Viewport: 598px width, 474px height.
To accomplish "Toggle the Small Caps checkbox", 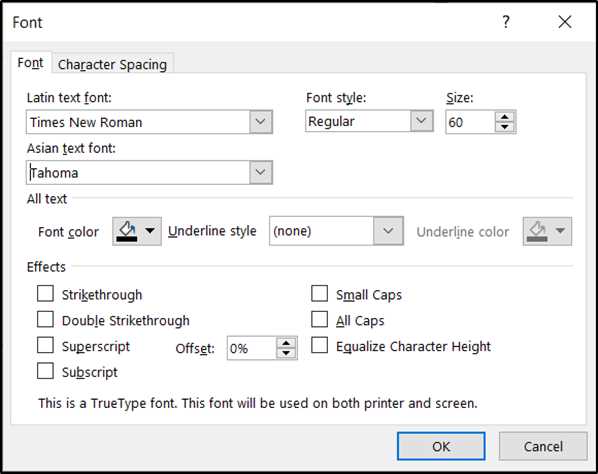I will (x=320, y=294).
